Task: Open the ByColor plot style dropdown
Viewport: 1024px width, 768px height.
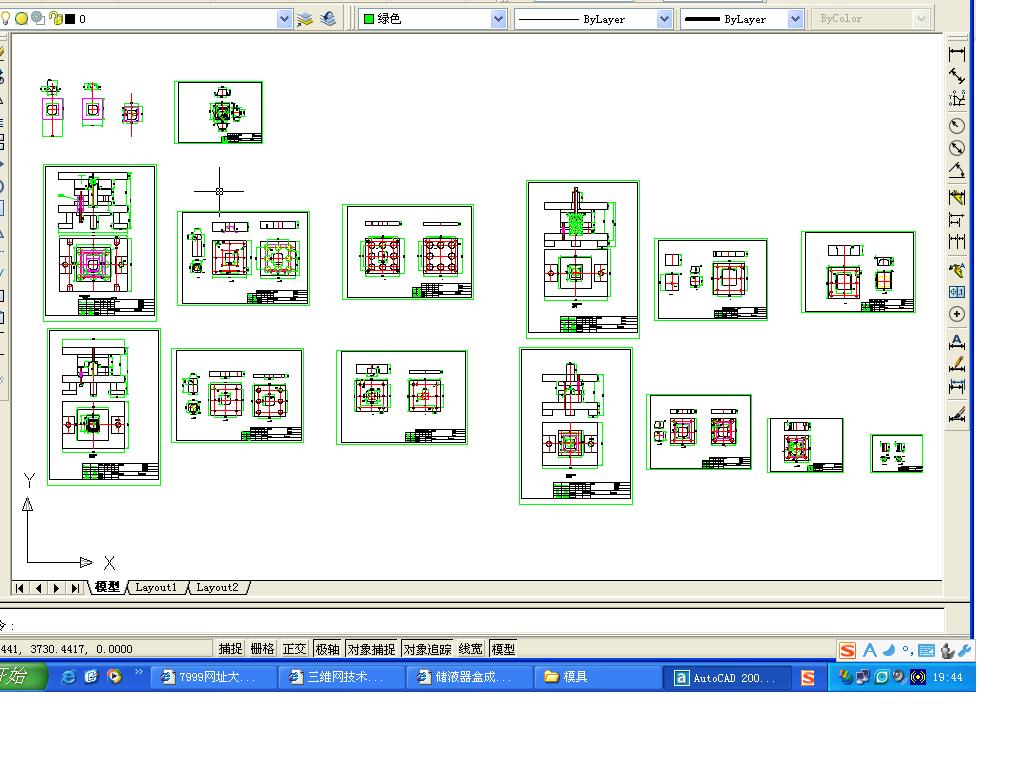Action: pyautogui.click(x=921, y=19)
